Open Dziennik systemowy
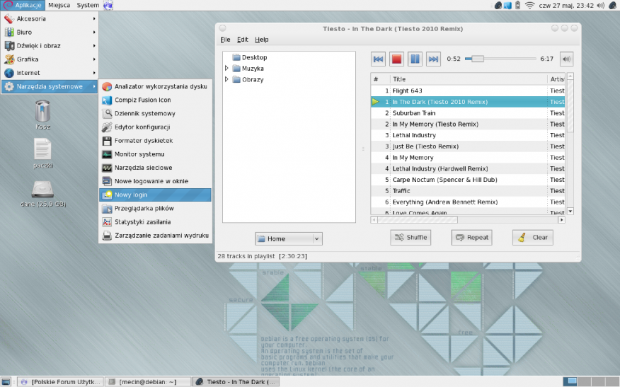Screen dimensions: 620x387 click(155, 113)
